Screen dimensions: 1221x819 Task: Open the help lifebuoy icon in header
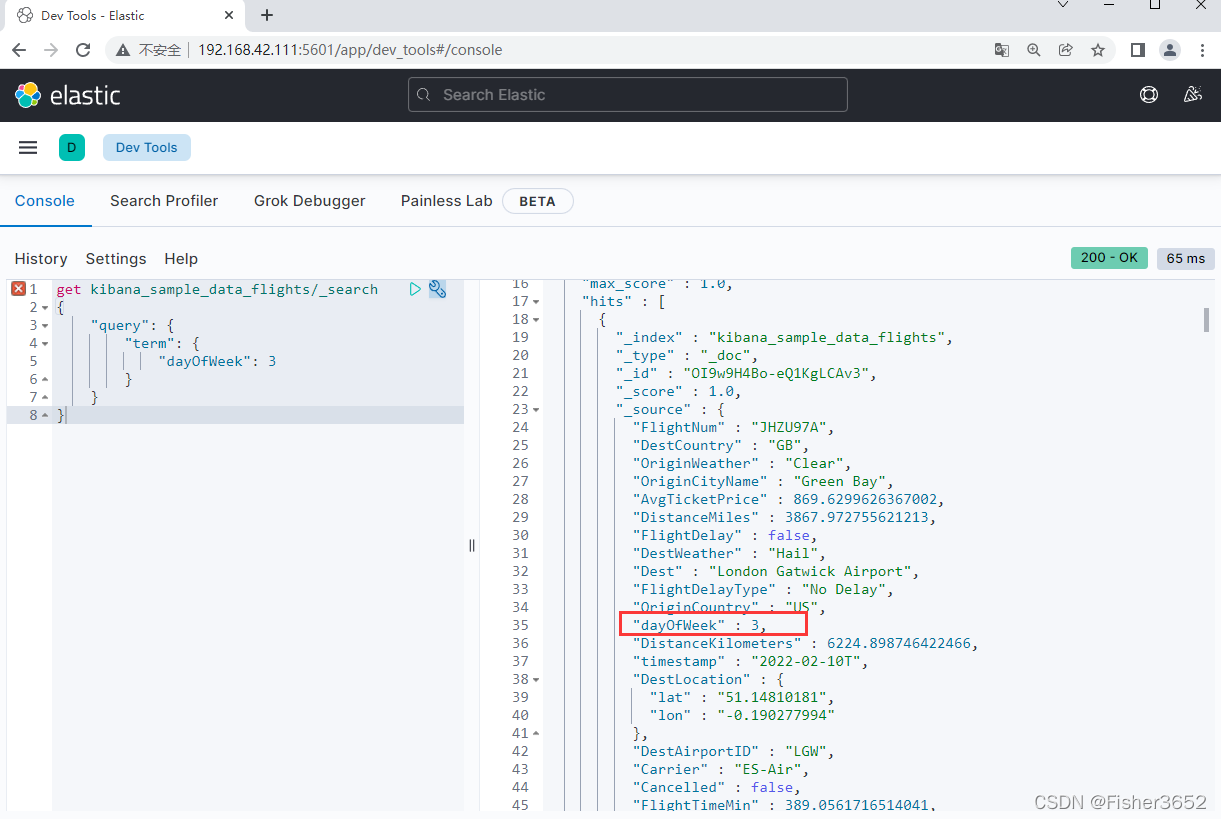(1149, 95)
